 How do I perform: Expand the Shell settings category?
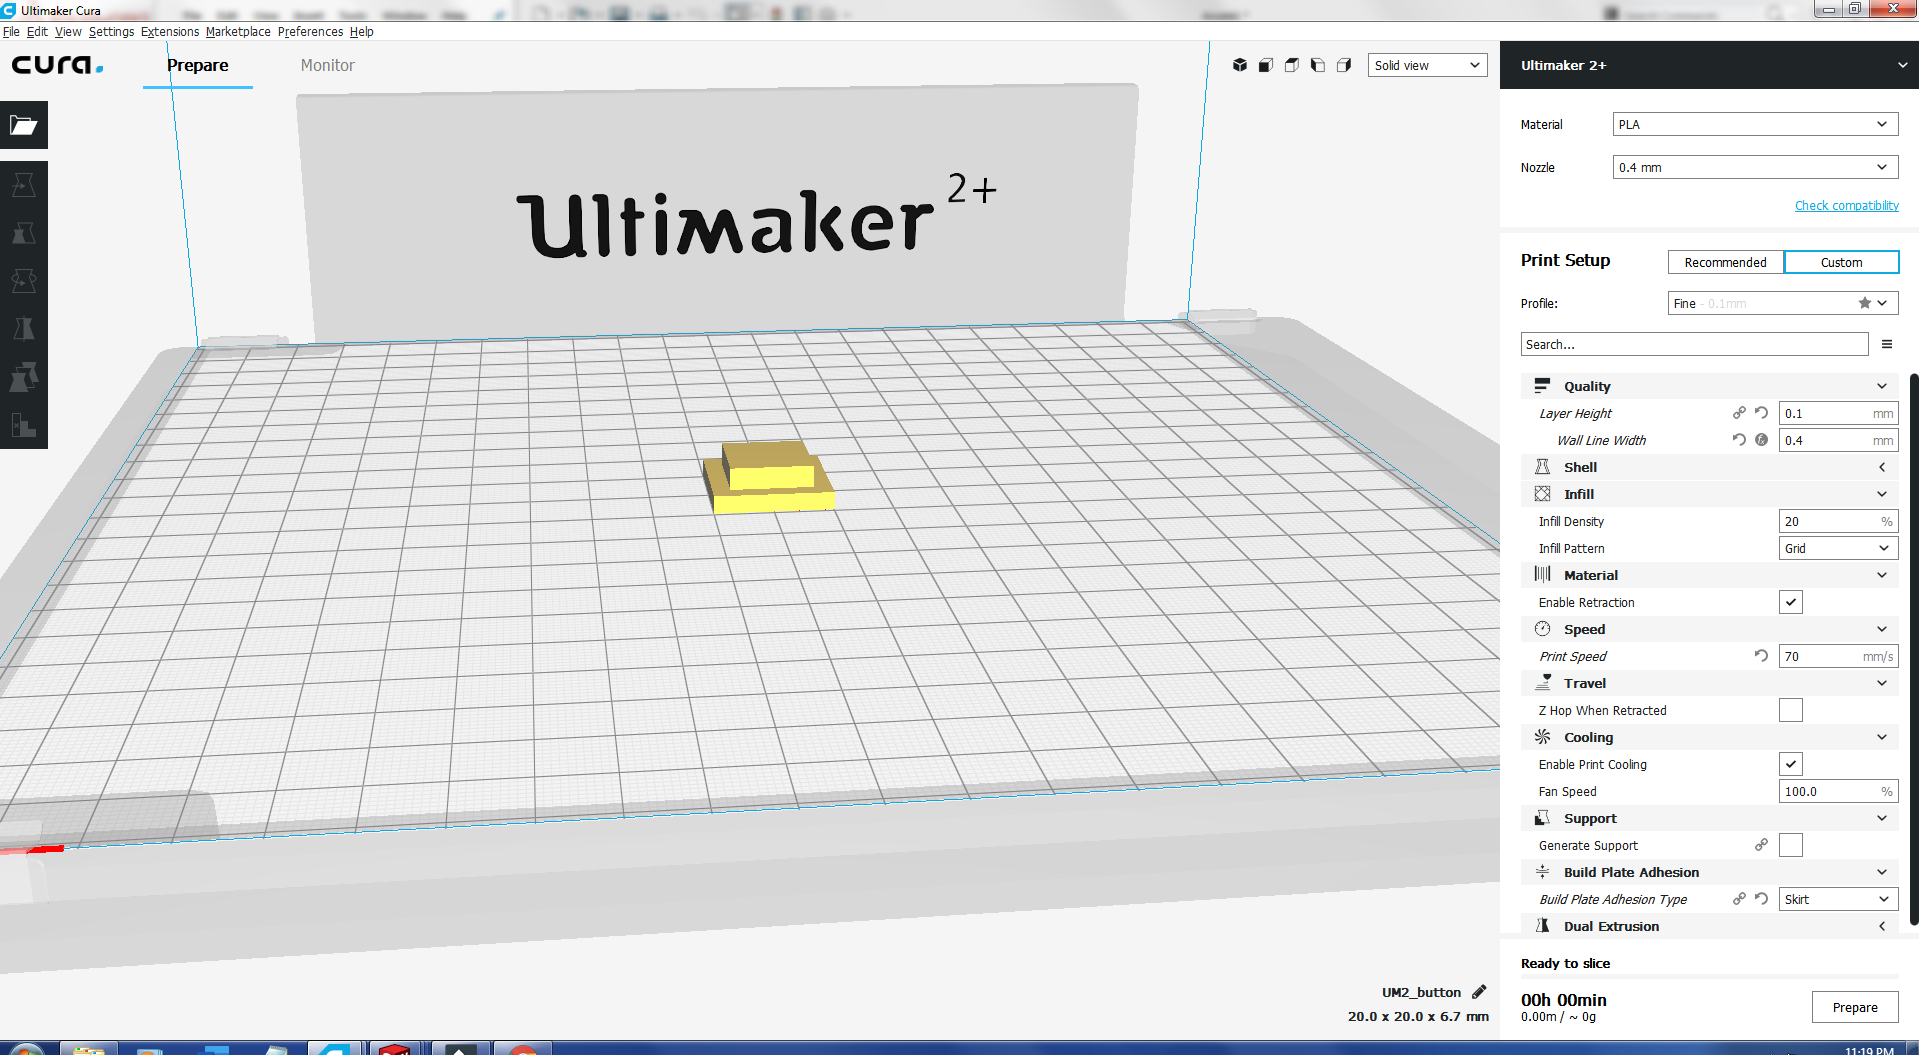[1709, 467]
